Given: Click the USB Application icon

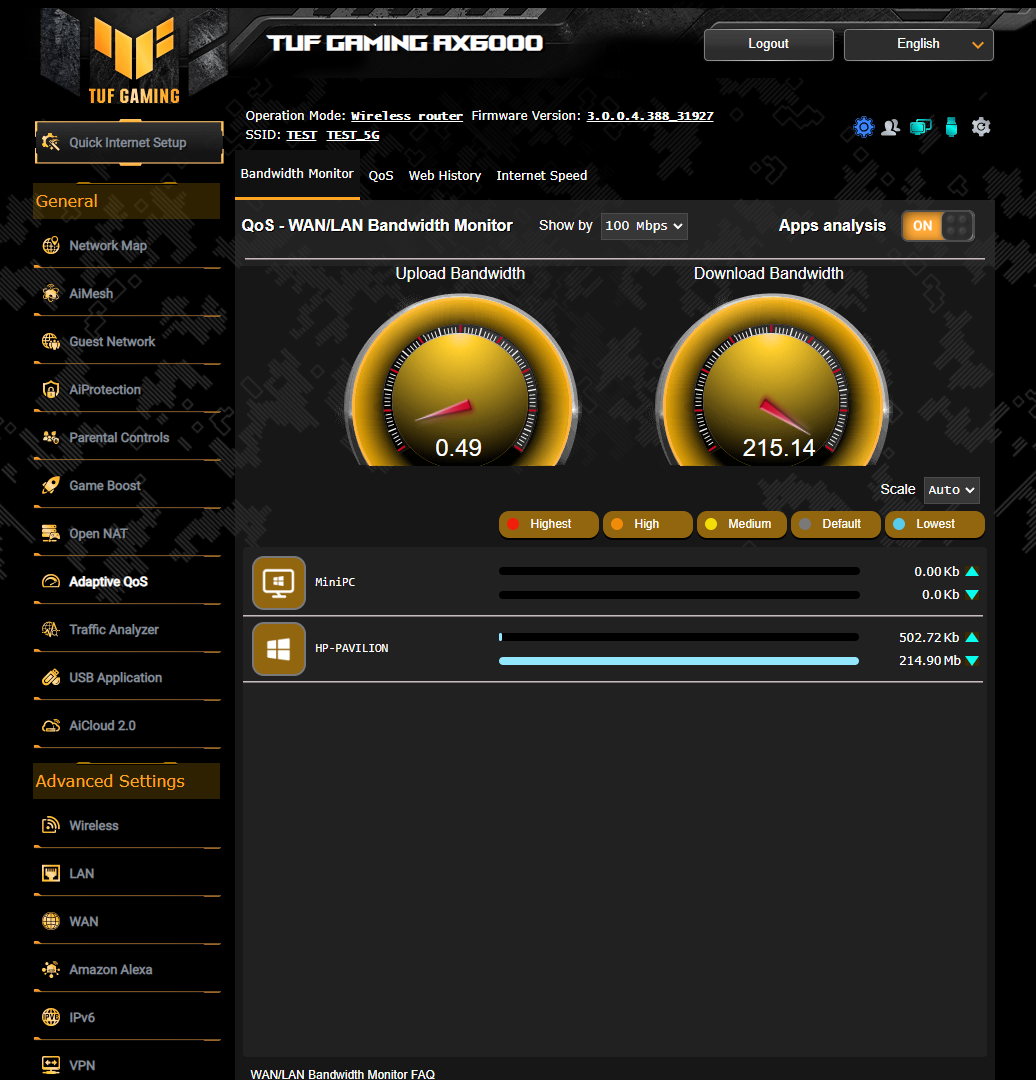Looking at the screenshot, I should pyautogui.click(x=51, y=678).
